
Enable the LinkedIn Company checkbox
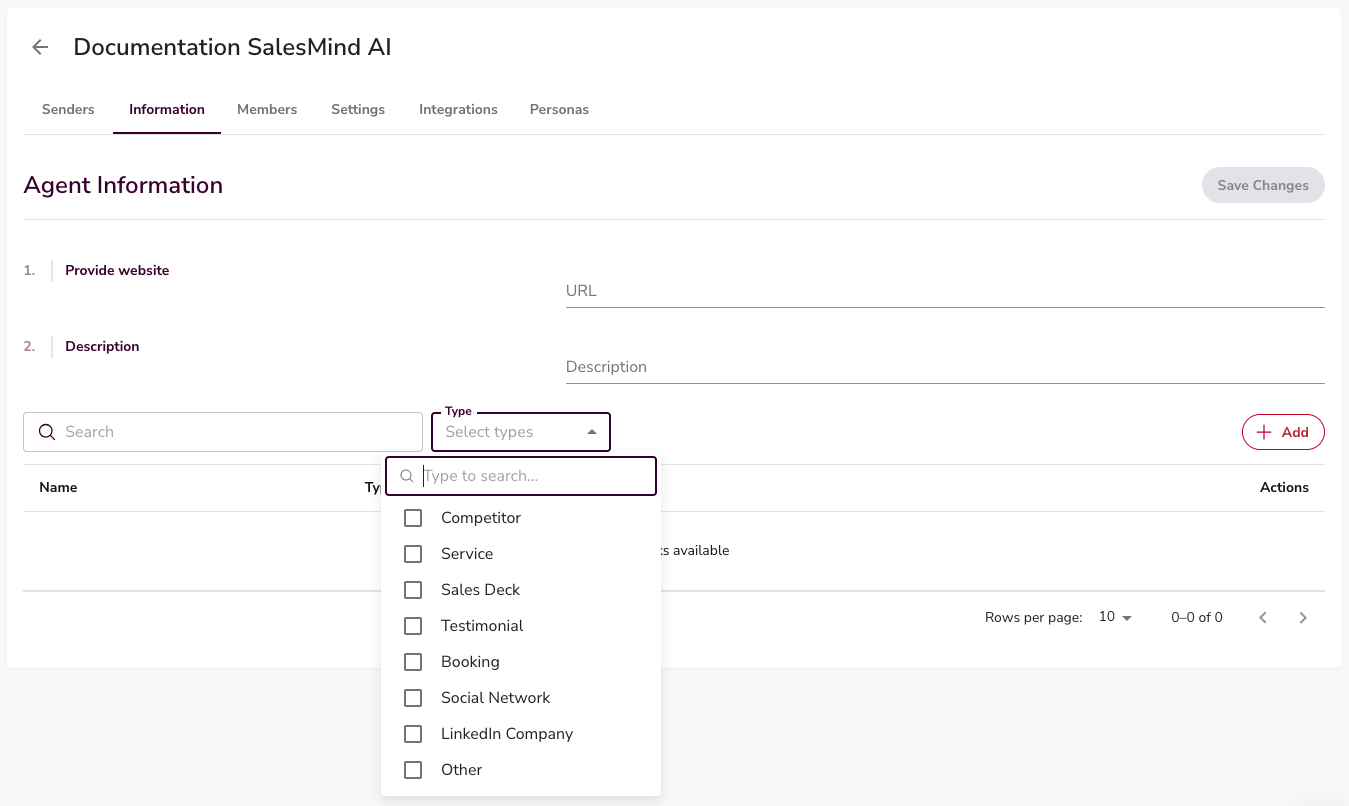[413, 734]
